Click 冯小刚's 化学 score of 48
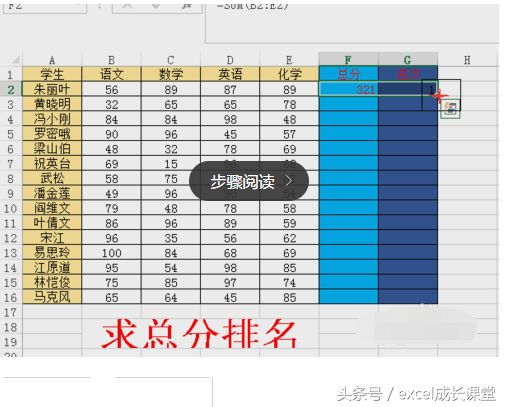The height and width of the screenshot is (407, 505). (x=289, y=119)
